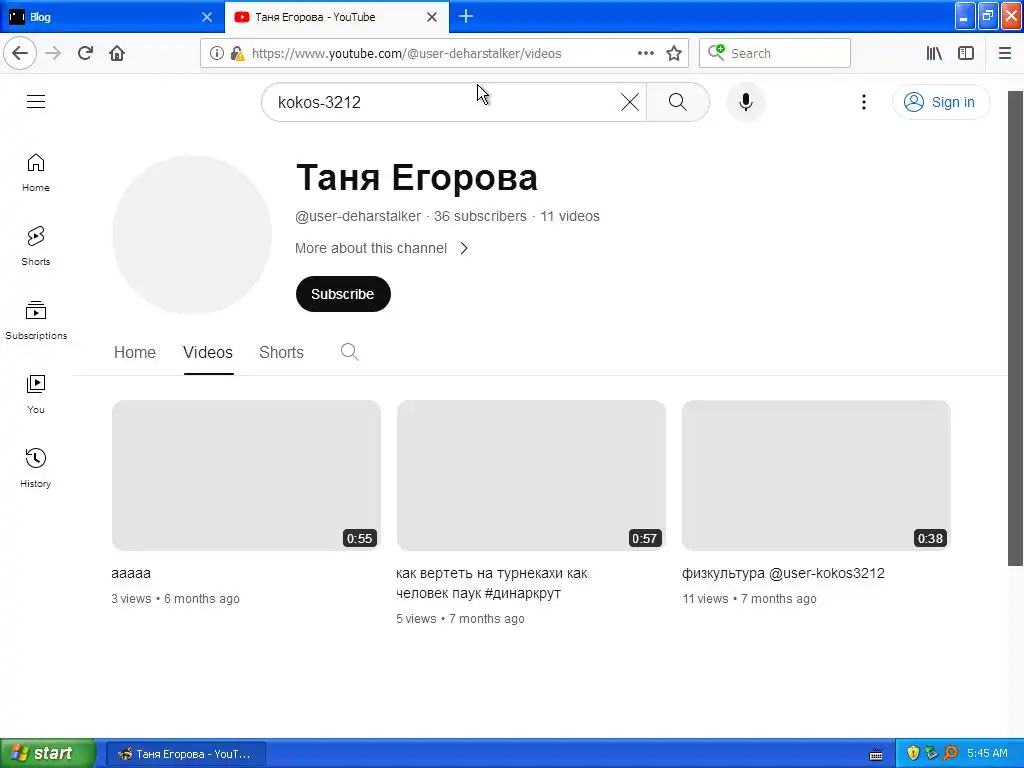This screenshot has height=768, width=1024.
Task: Open tray icon with orange magnifier
Action: click(x=950, y=753)
